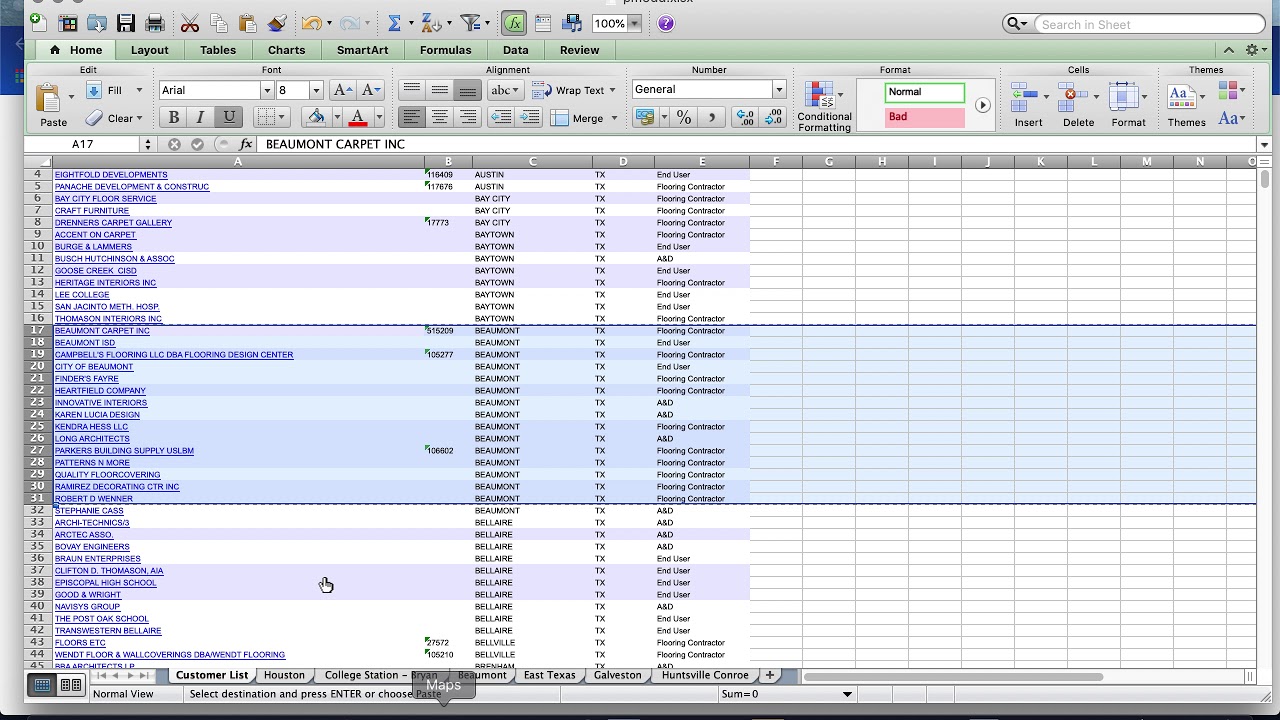1280x720 pixels.
Task: Decrease font size with the smaller A button
Action: click(x=370, y=90)
